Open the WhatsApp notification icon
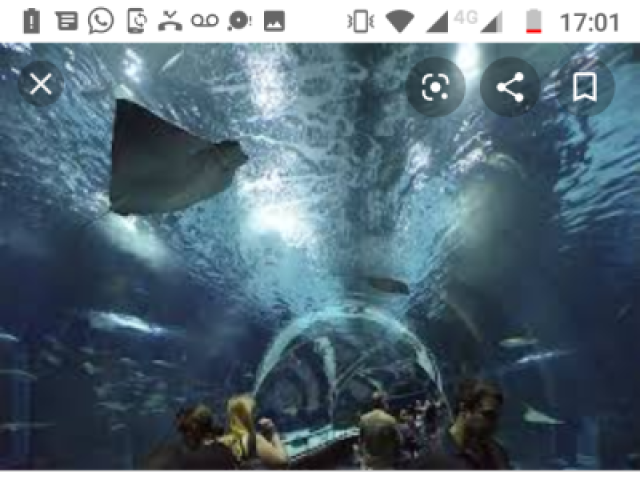 [x=101, y=20]
